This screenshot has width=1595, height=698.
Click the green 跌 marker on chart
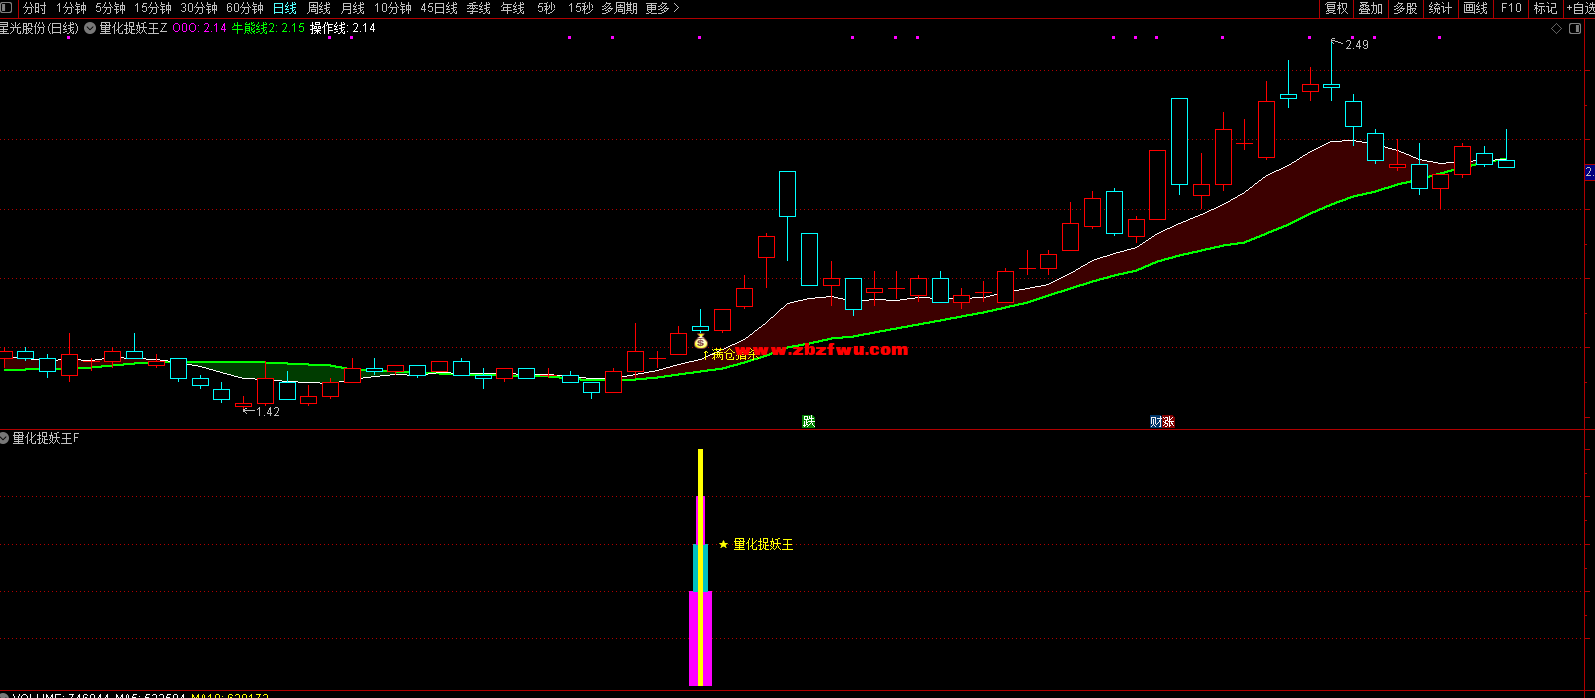(808, 422)
